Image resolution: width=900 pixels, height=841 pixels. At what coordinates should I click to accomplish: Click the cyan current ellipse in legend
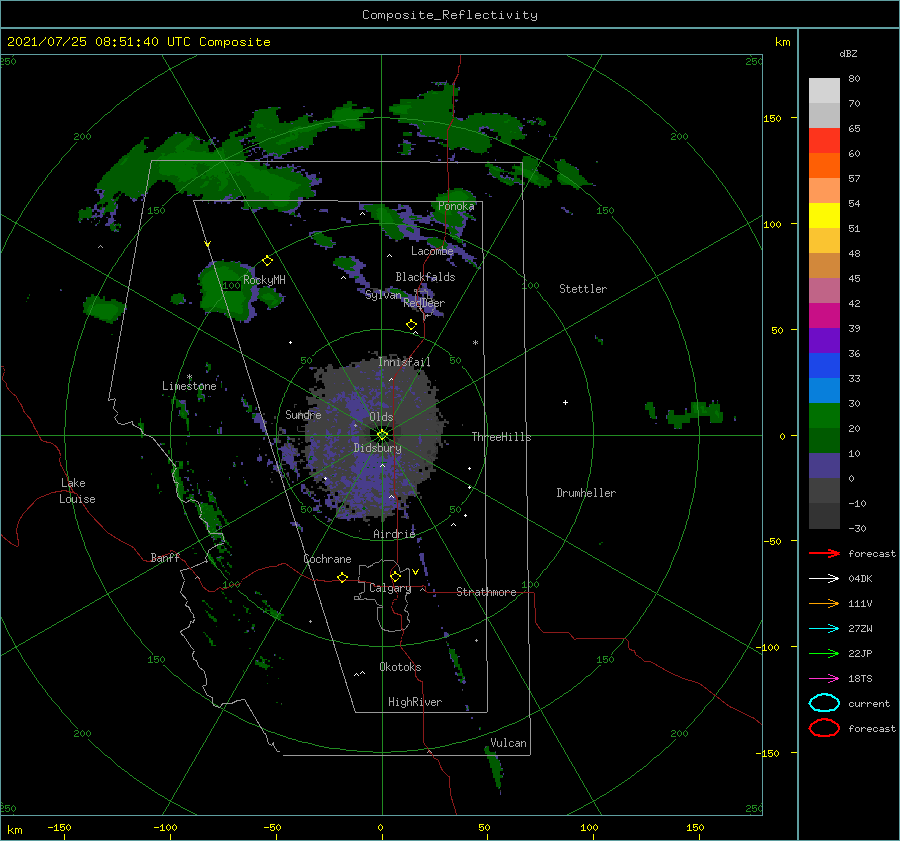[x=824, y=703]
